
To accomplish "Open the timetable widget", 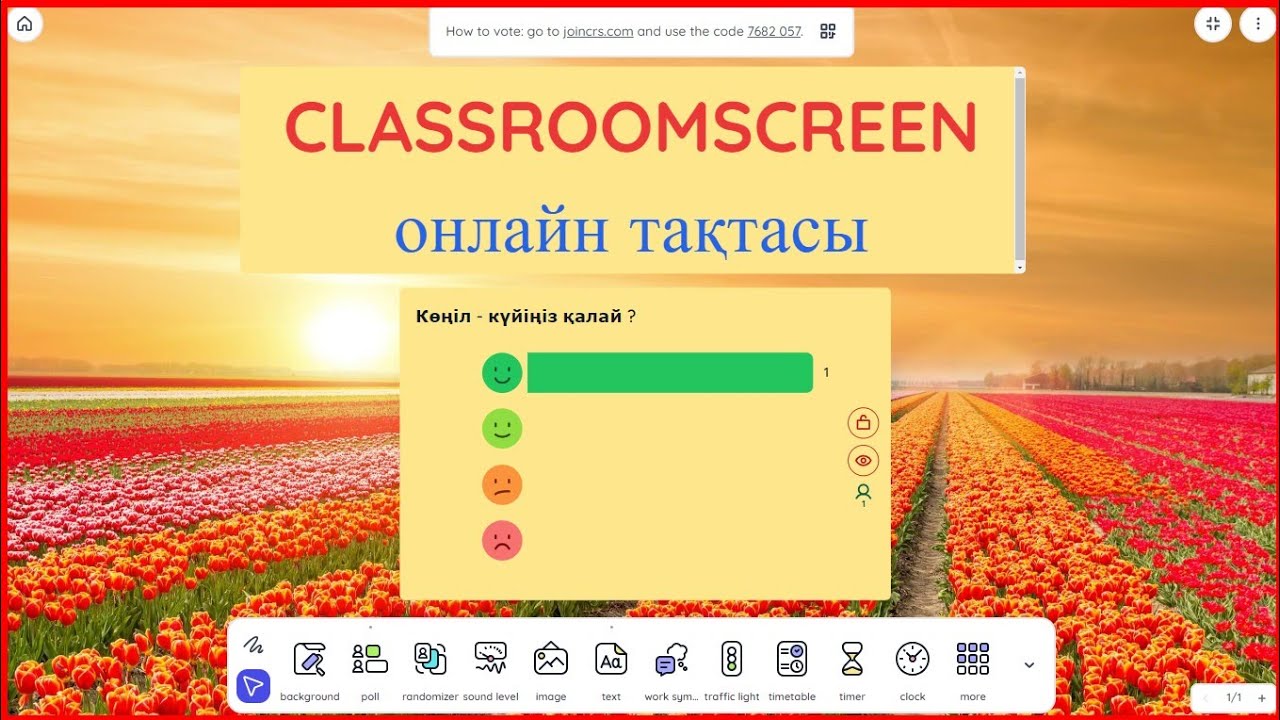I will click(792, 671).
